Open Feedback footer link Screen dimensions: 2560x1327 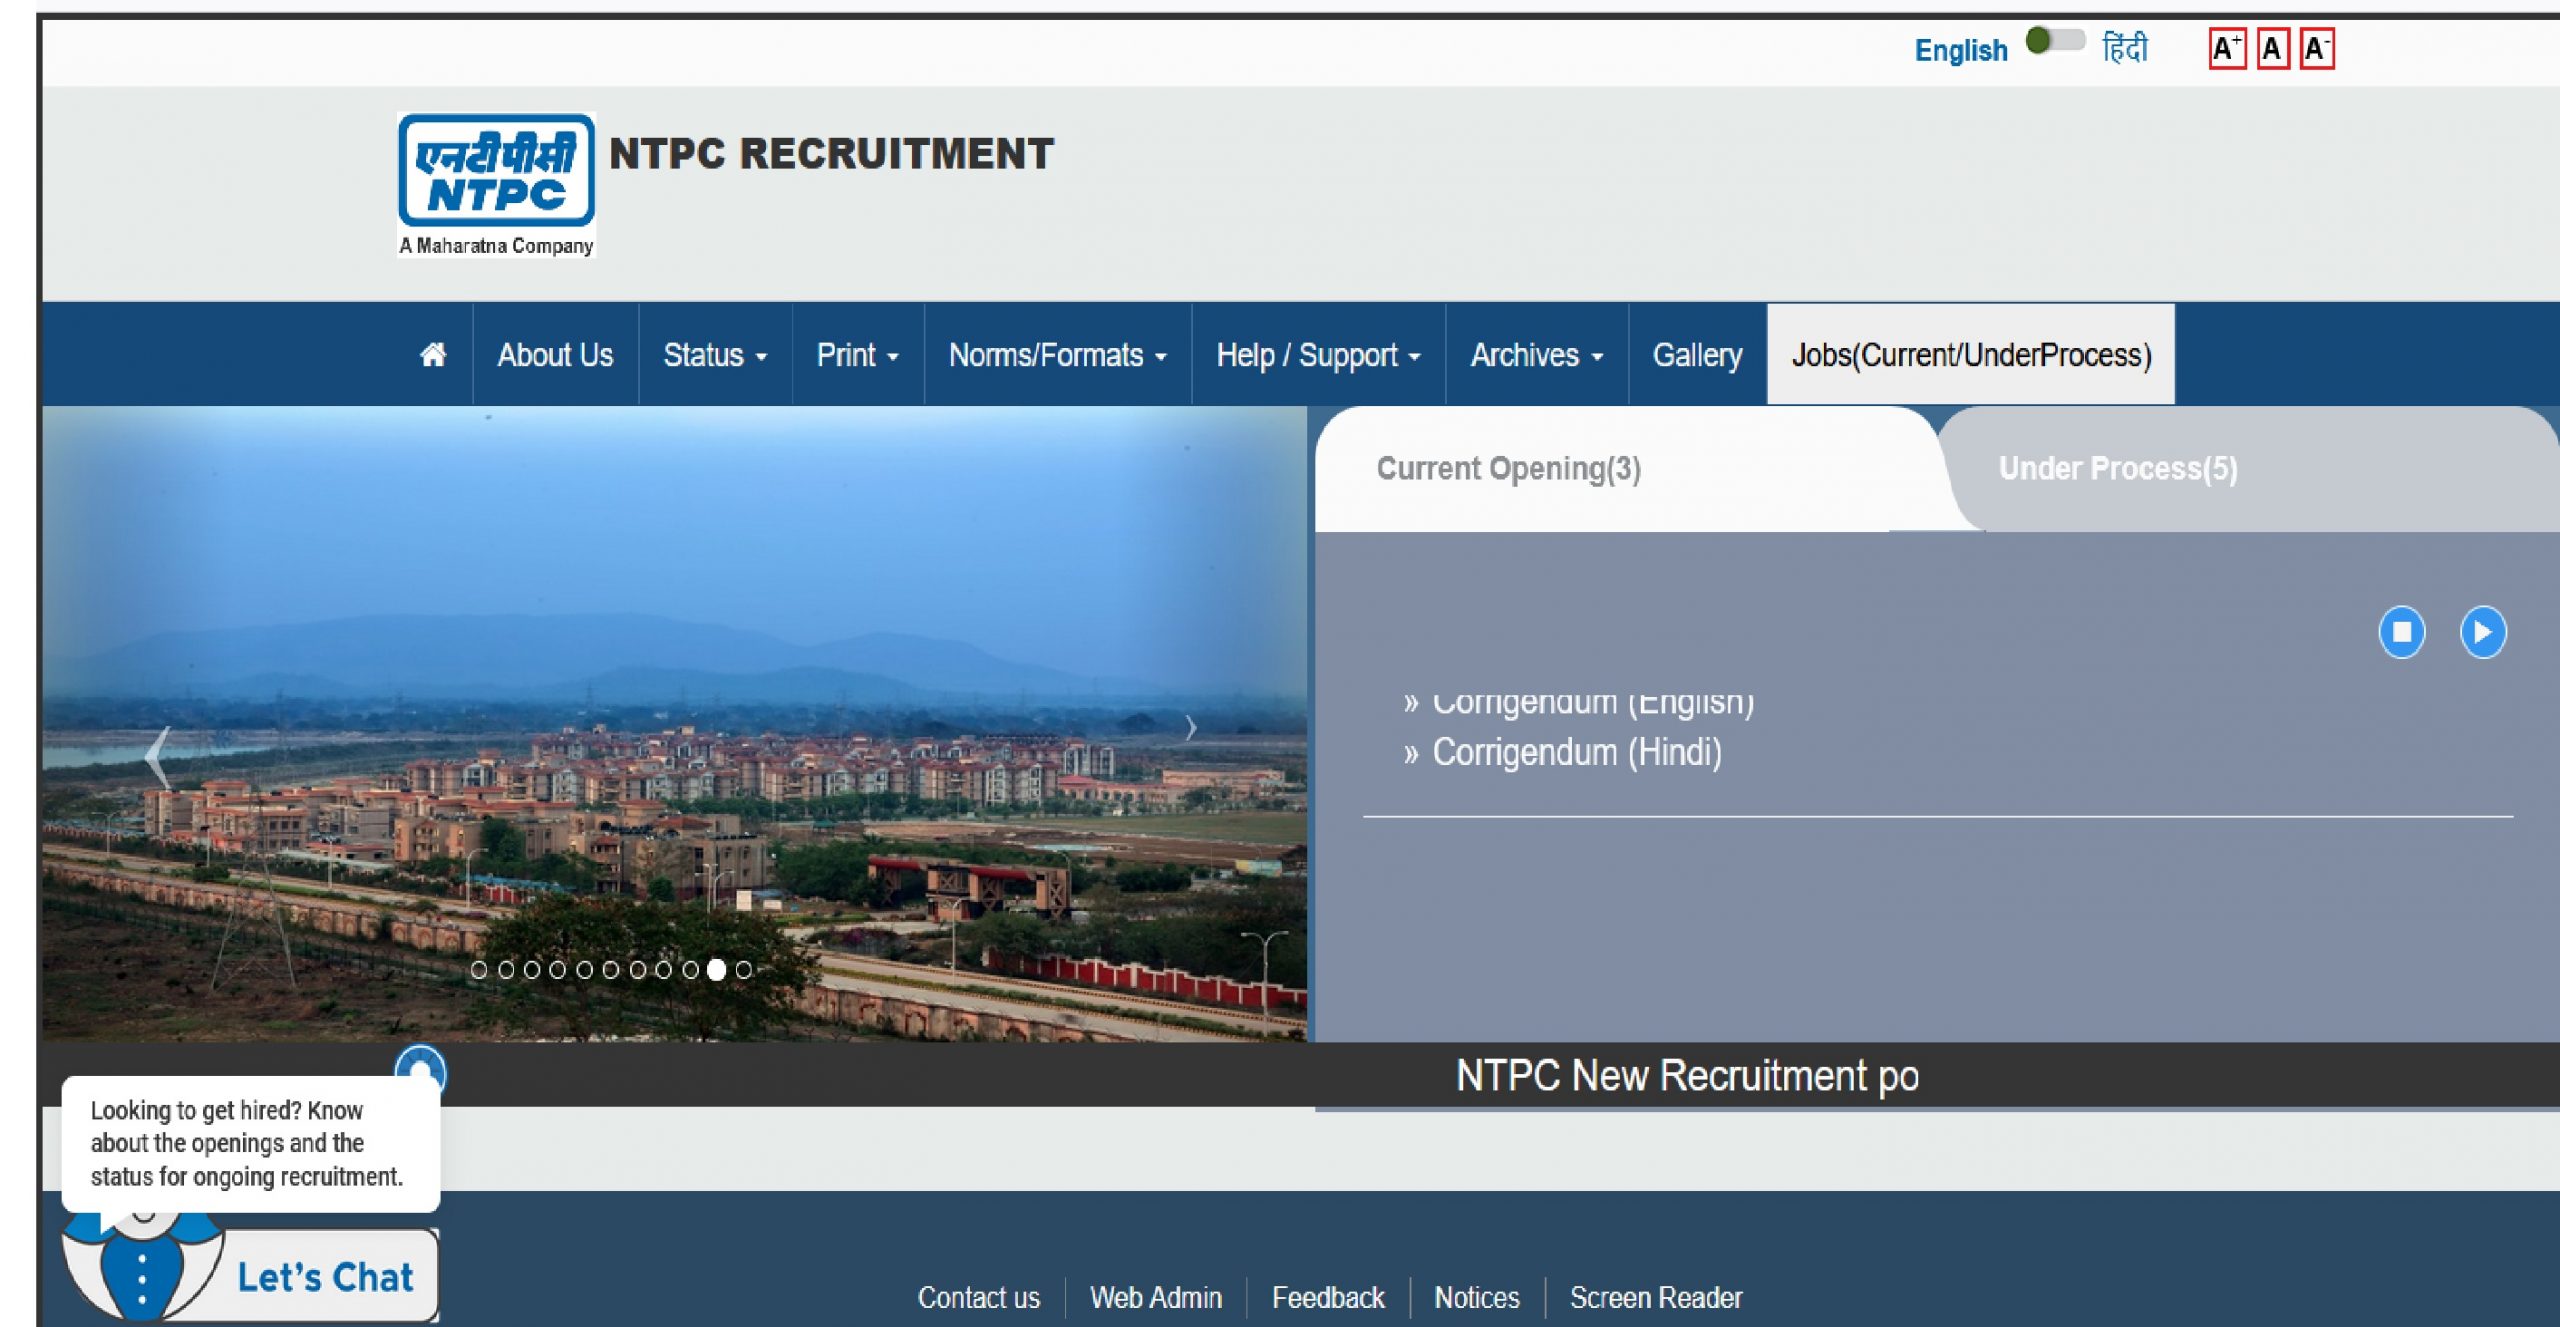click(1327, 1297)
